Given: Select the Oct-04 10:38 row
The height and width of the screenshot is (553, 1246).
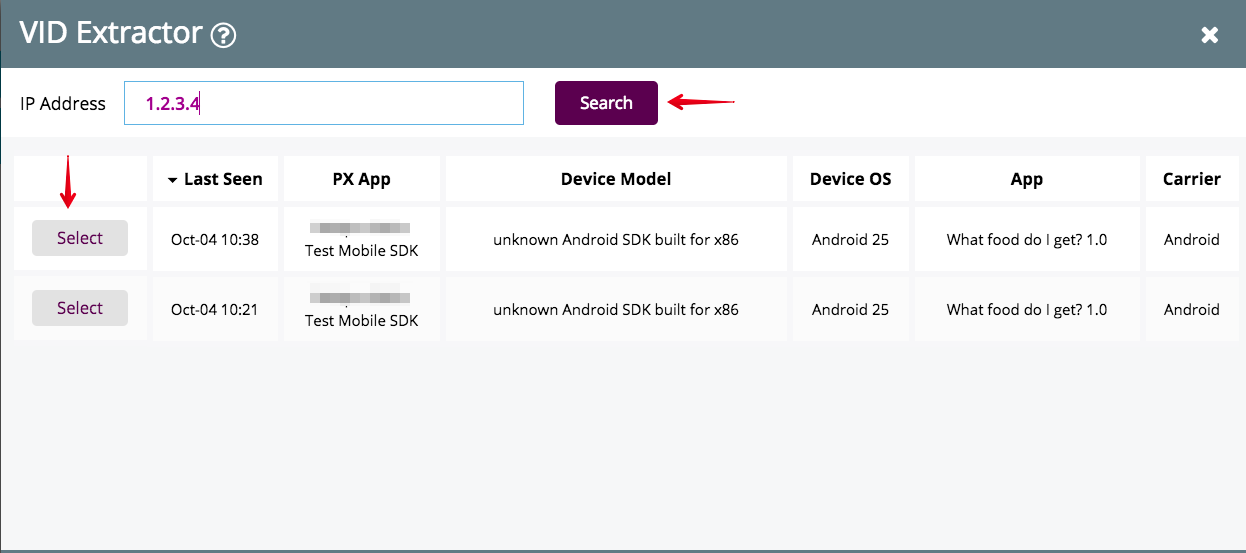Looking at the screenshot, I should click(80, 238).
